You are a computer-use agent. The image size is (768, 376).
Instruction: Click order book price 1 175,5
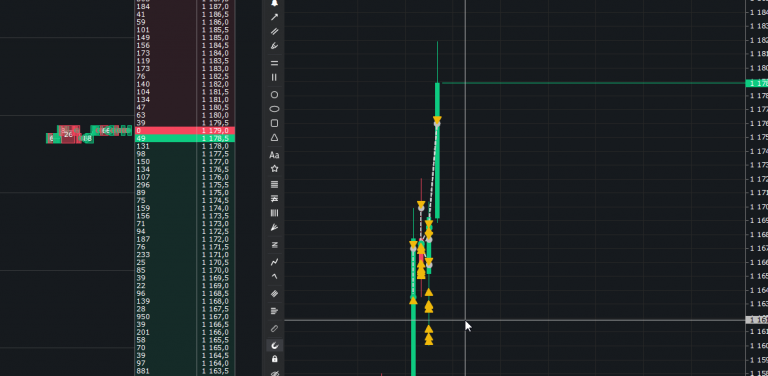click(x=215, y=185)
